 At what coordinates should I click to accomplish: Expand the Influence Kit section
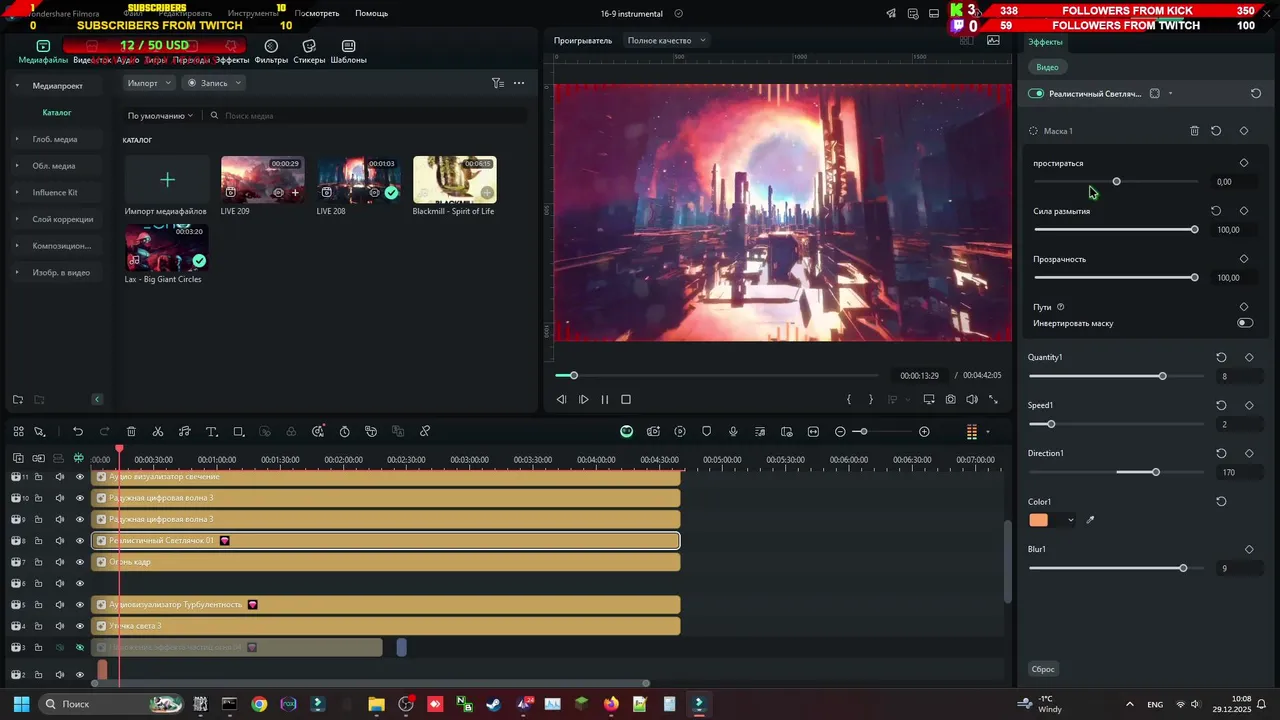point(17,192)
